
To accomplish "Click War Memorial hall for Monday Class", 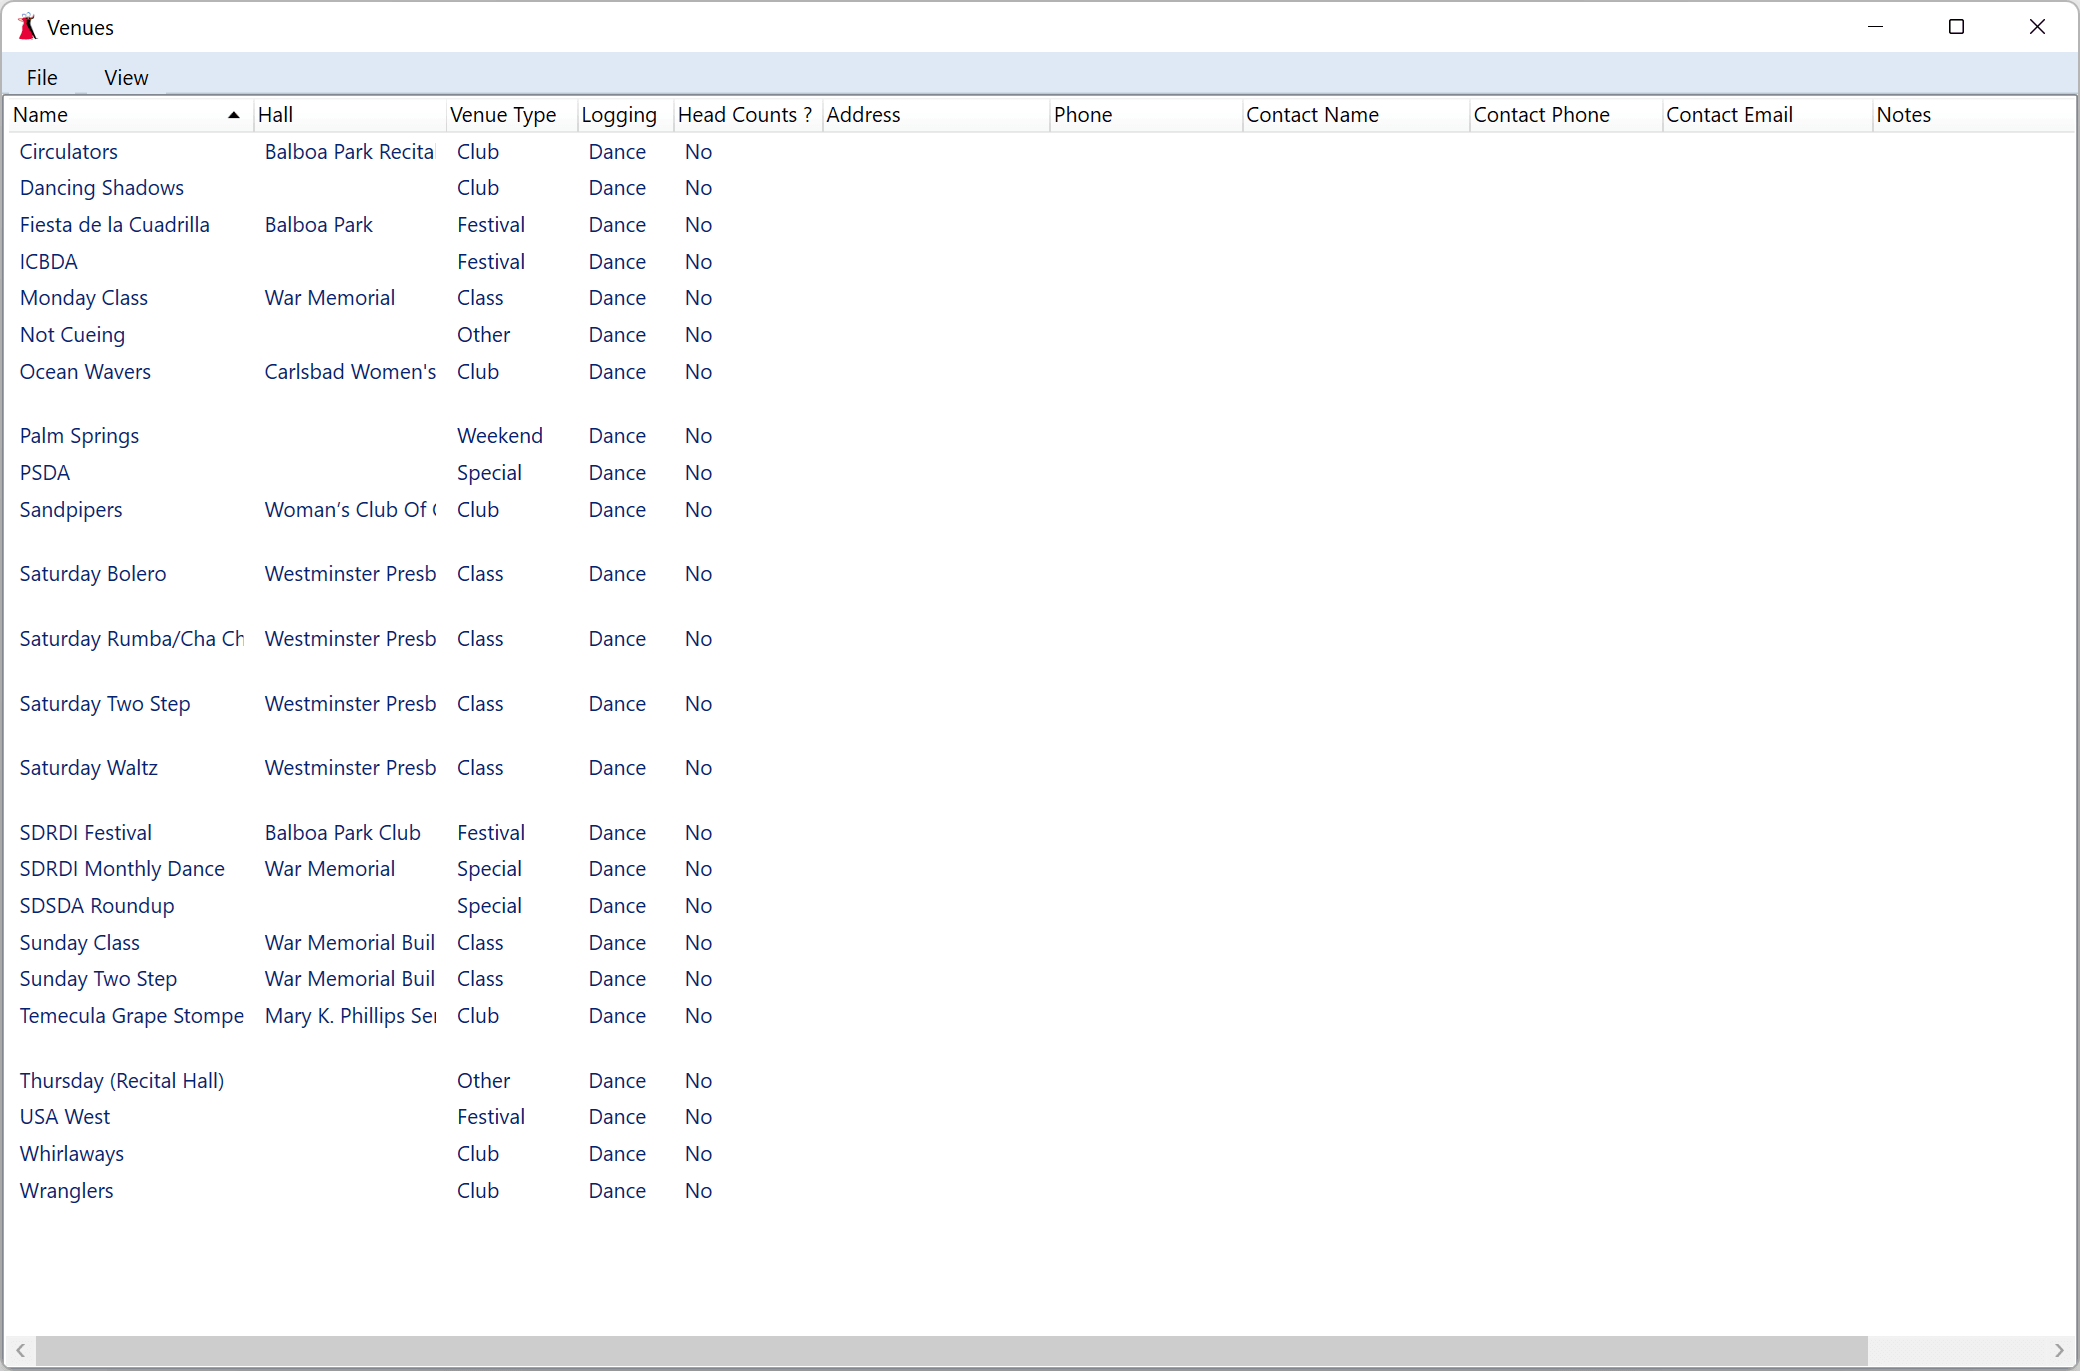I will click(x=330, y=298).
